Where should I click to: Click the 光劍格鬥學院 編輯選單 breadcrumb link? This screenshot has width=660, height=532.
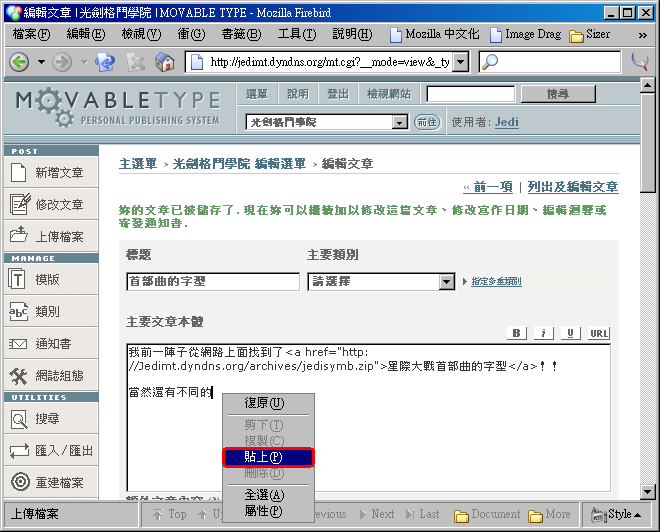pyautogui.click(x=240, y=163)
